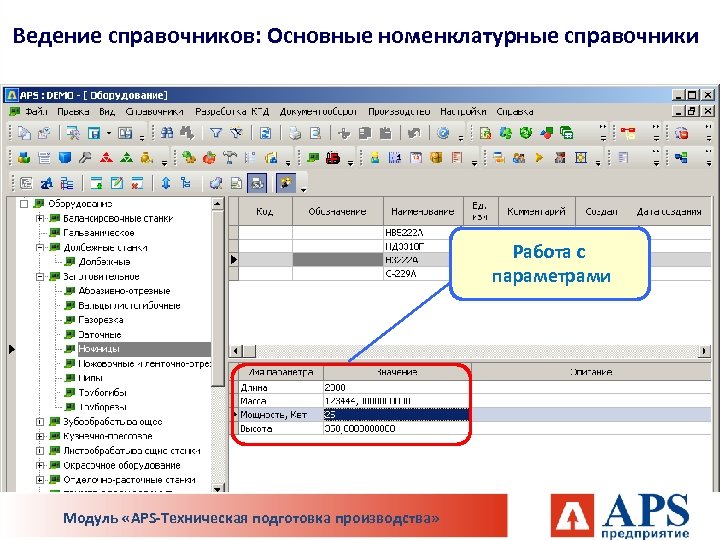Viewport: 720px width, 540px height.
Task: Open the Правка menu
Action: (x=73, y=112)
